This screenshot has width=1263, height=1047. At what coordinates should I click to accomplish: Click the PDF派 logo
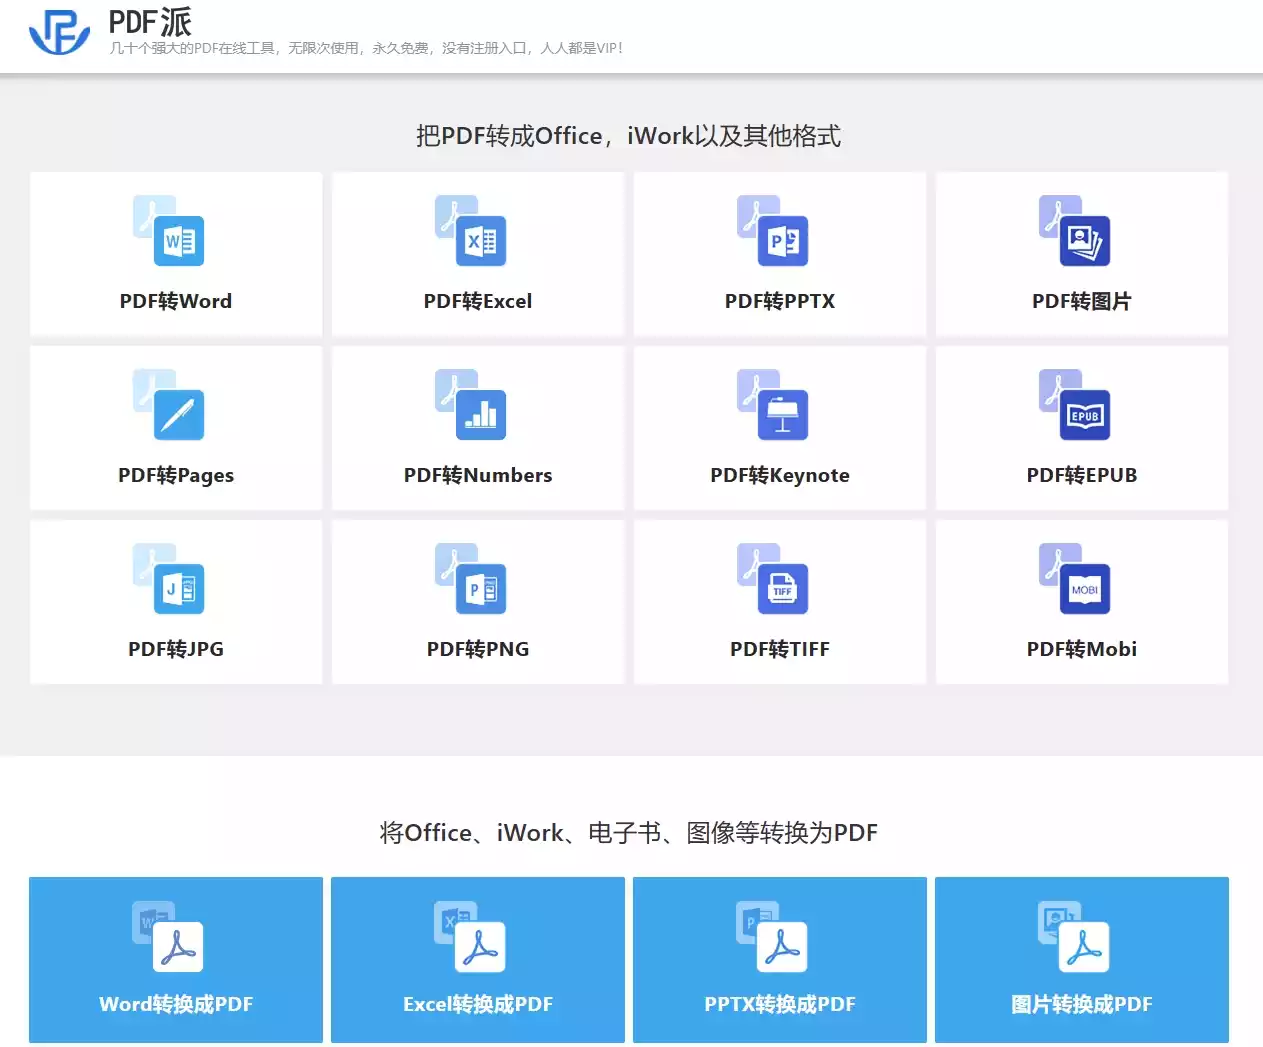pyautogui.click(x=57, y=32)
